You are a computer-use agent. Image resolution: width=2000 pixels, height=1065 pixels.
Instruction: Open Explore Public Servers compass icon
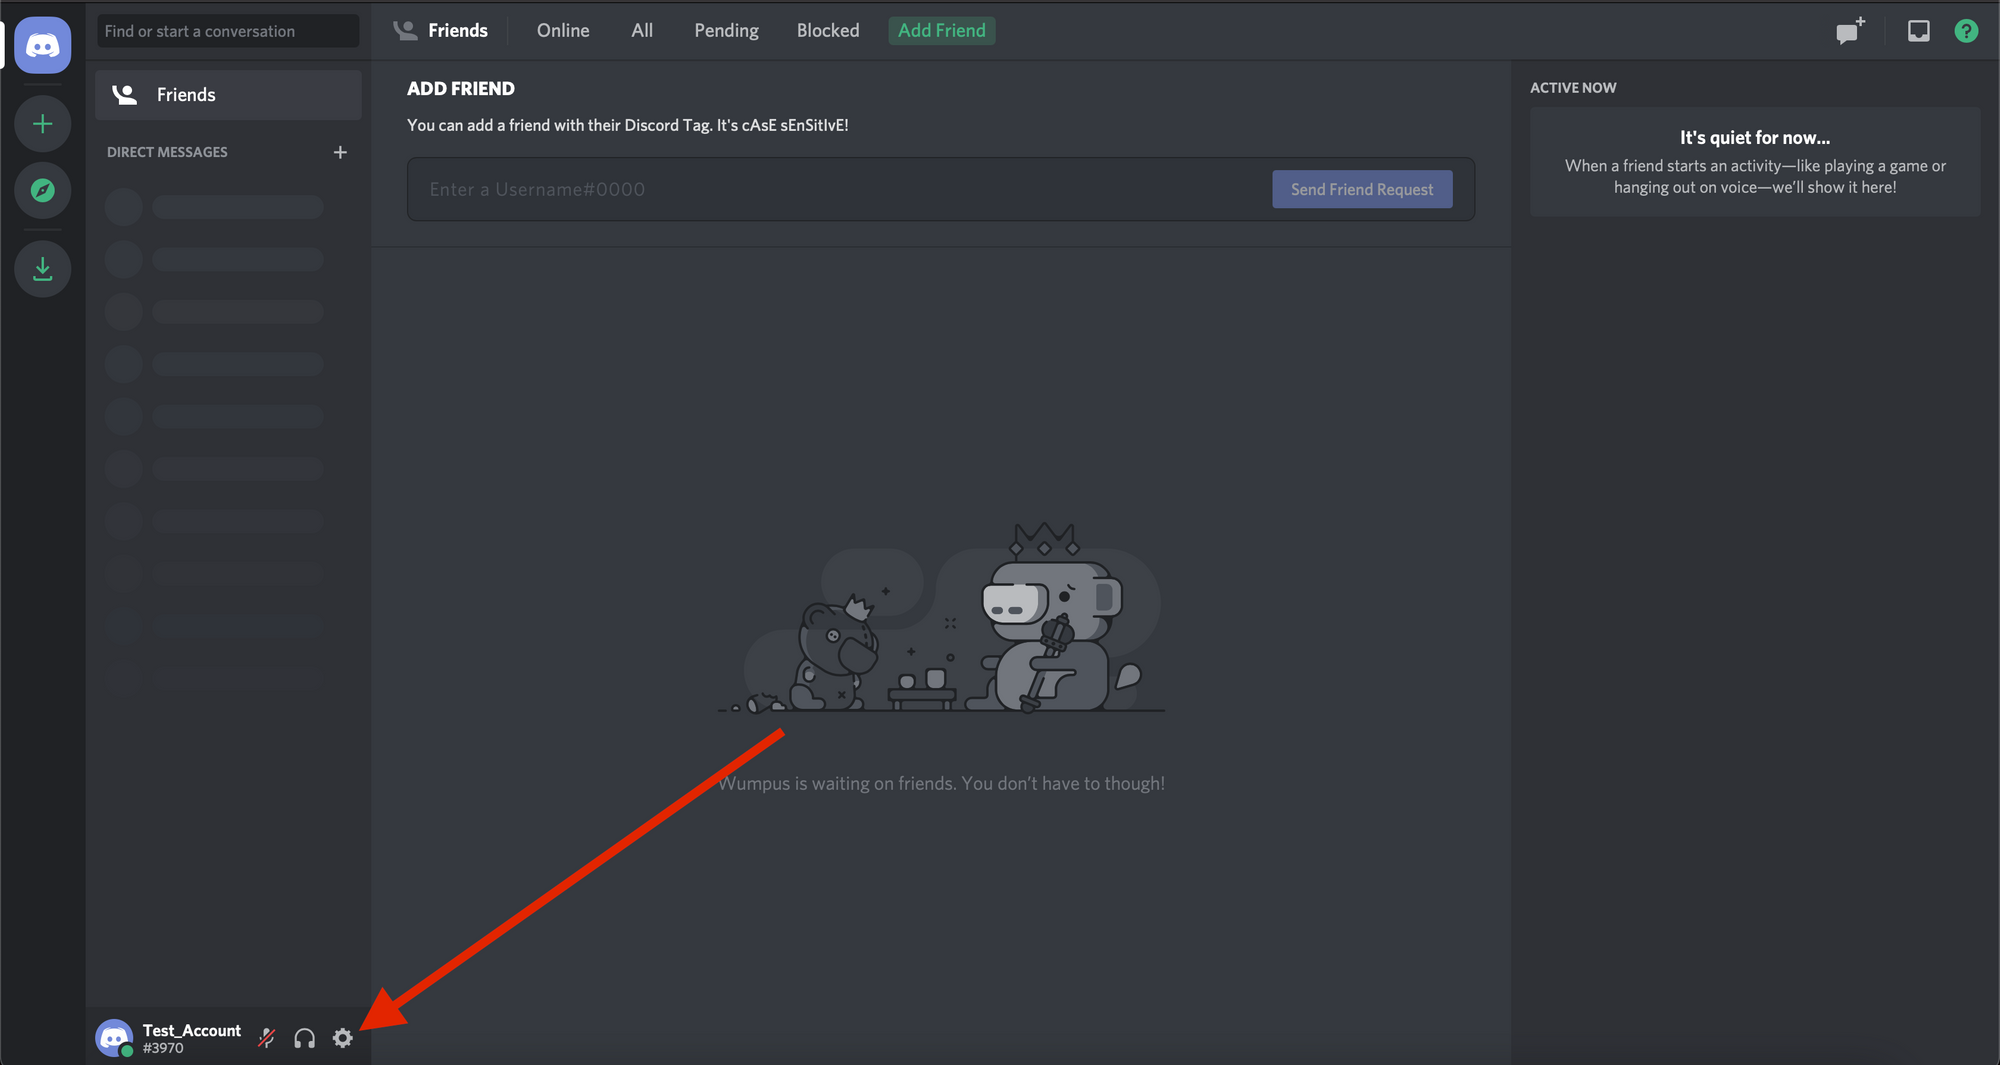pyautogui.click(x=43, y=190)
